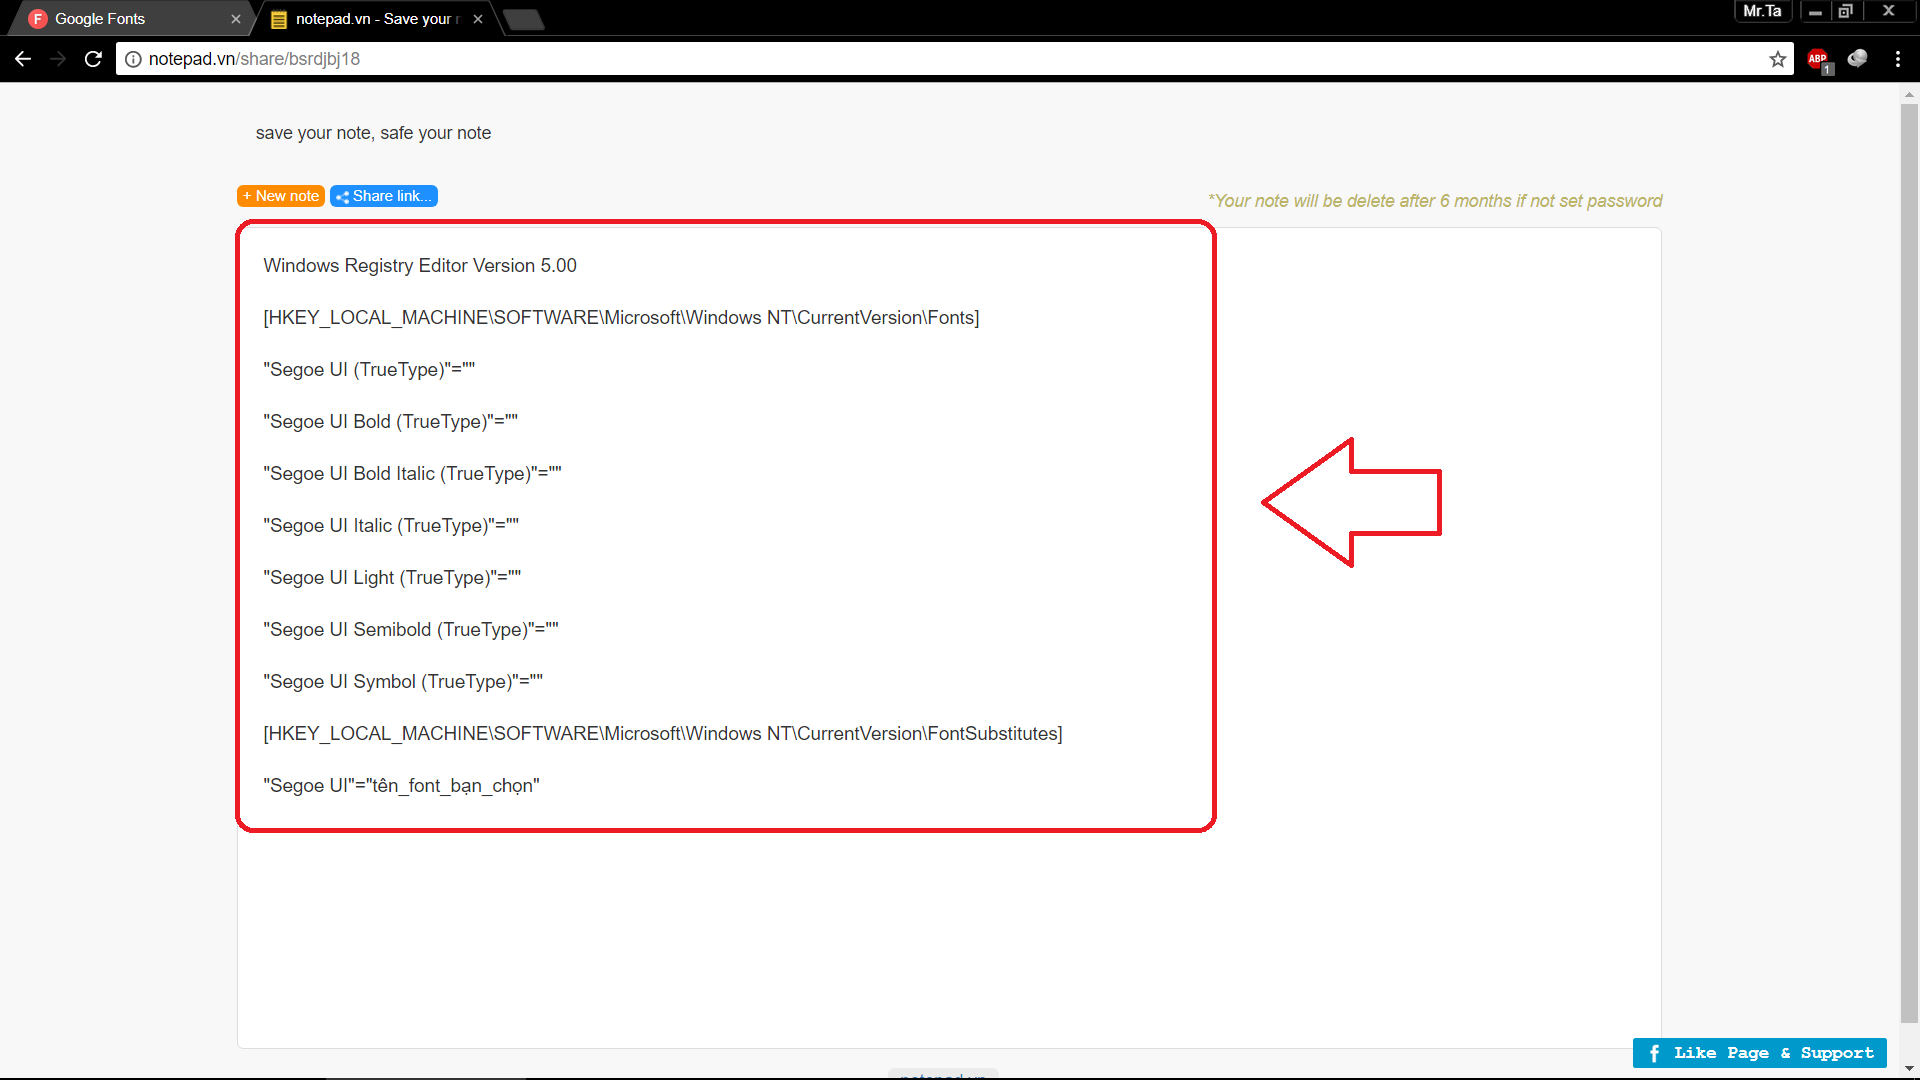Click the scrollbar down arrow
Viewport: 1920px width, 1080px height.
(1909, 1069)
